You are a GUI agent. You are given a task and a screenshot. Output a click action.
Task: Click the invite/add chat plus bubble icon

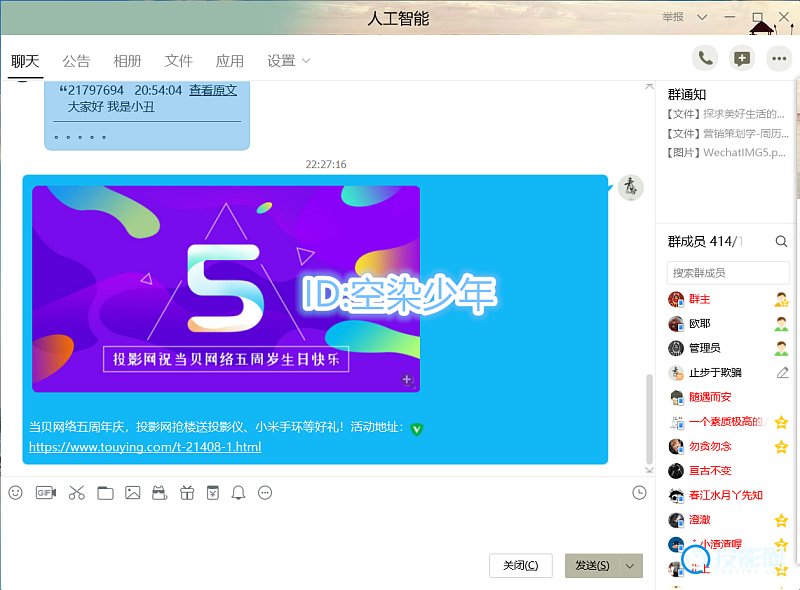742,59
